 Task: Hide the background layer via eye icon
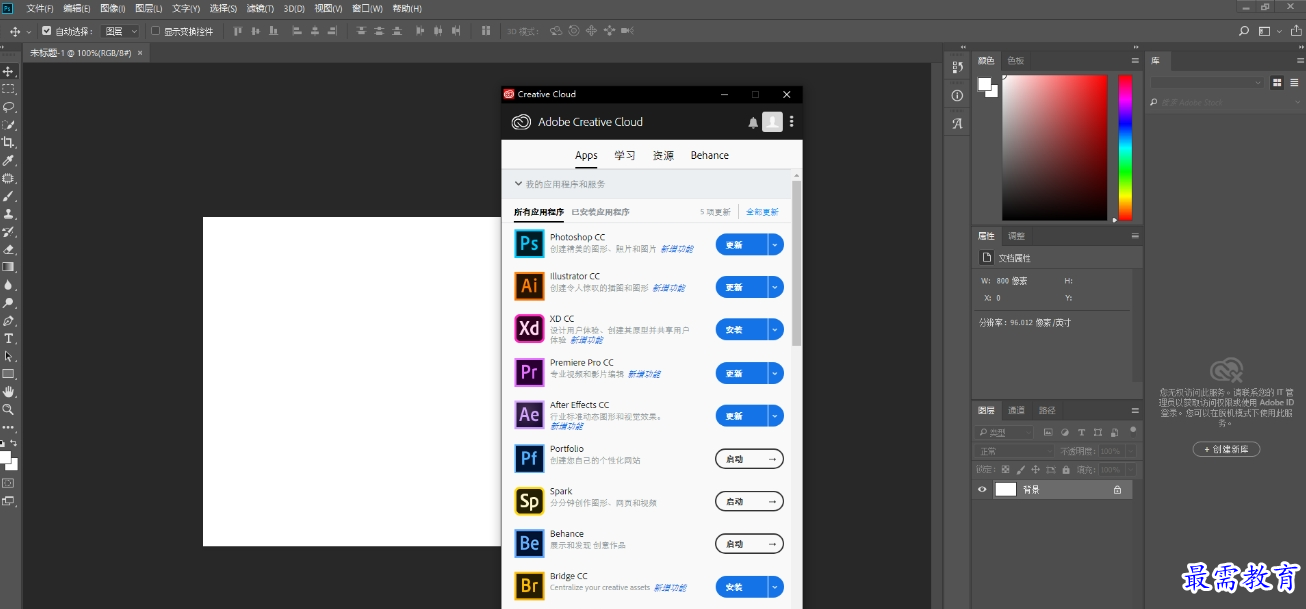982,490
